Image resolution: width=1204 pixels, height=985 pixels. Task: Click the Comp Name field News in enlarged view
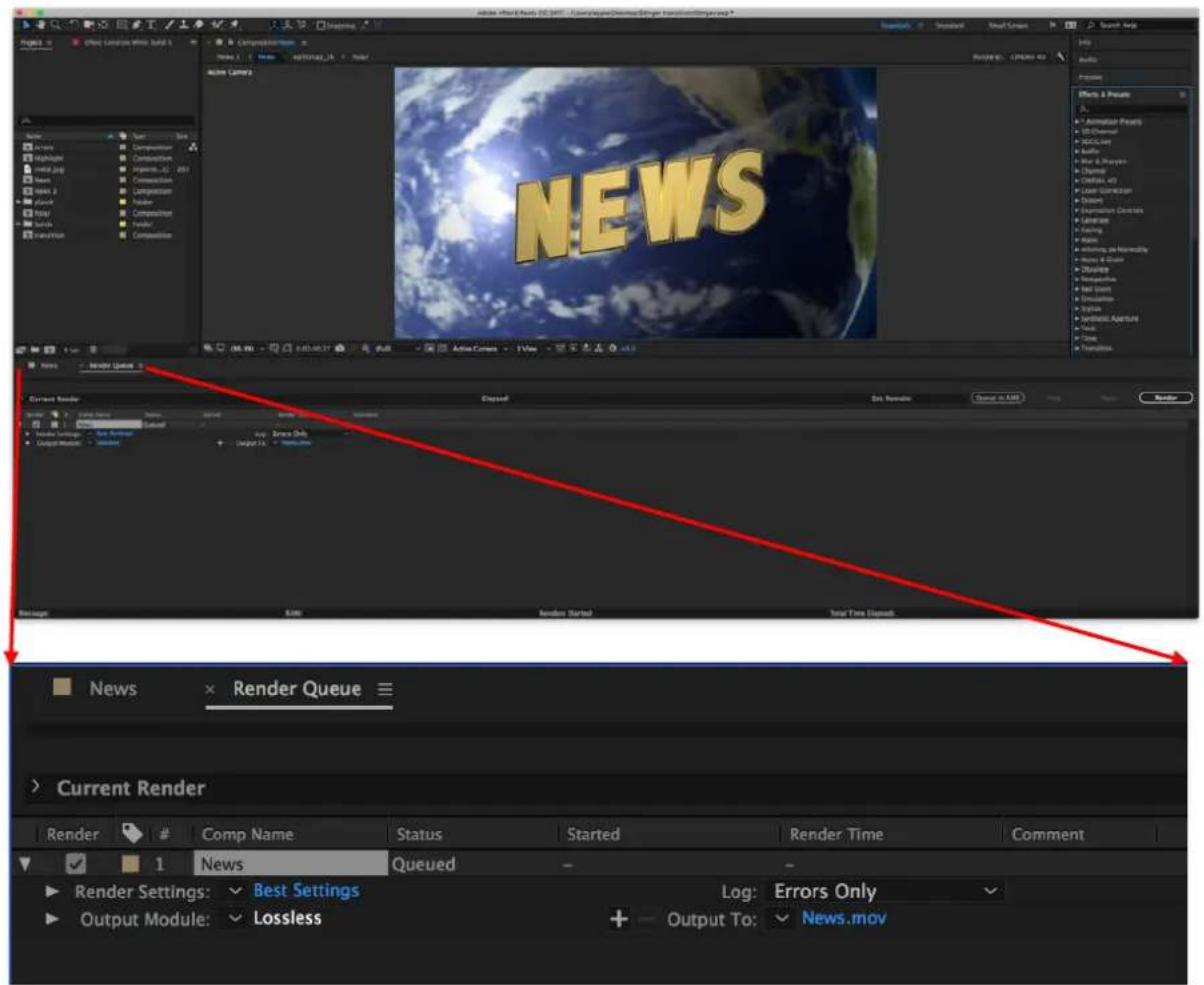click(290, 864)
